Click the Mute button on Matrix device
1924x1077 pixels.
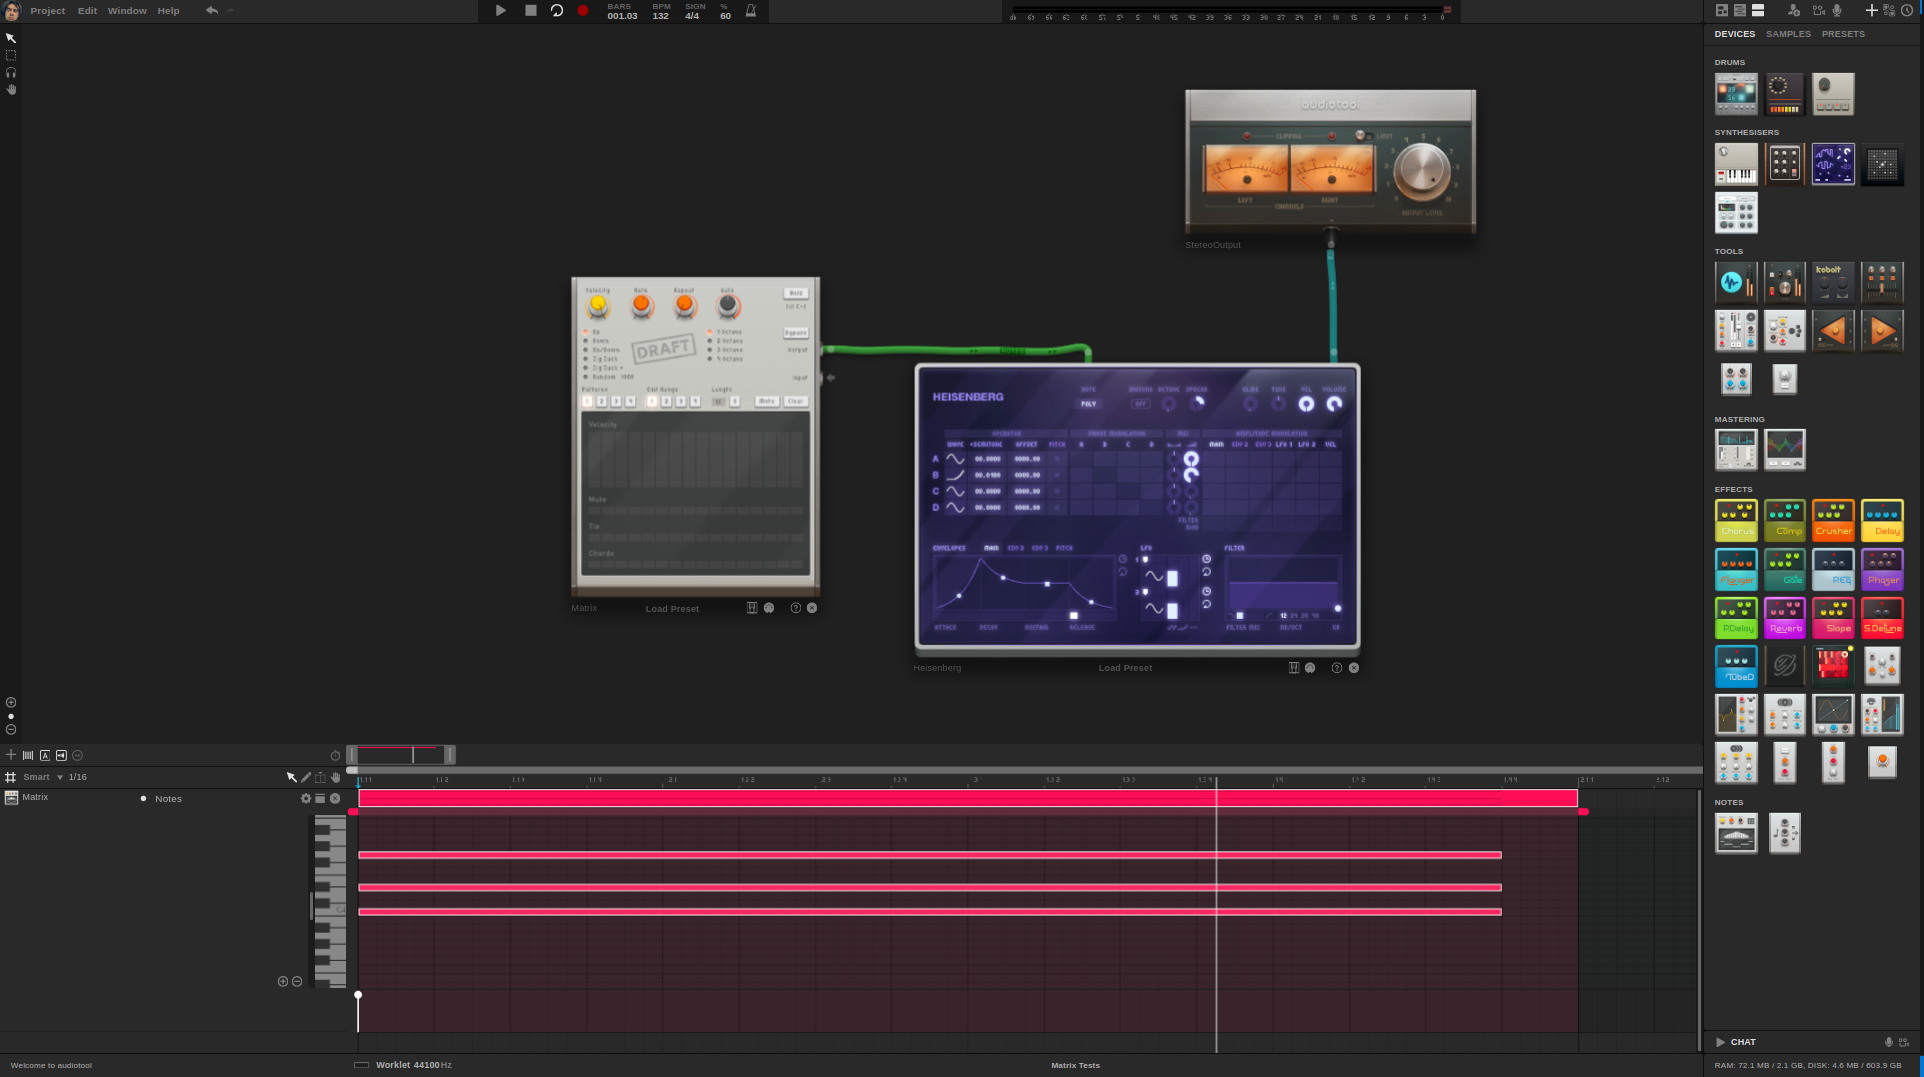coord(767,401)
